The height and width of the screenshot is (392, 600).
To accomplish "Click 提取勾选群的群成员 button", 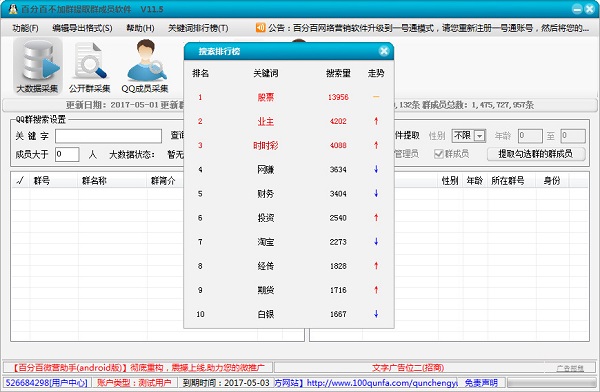I will (x=536, y=154).
